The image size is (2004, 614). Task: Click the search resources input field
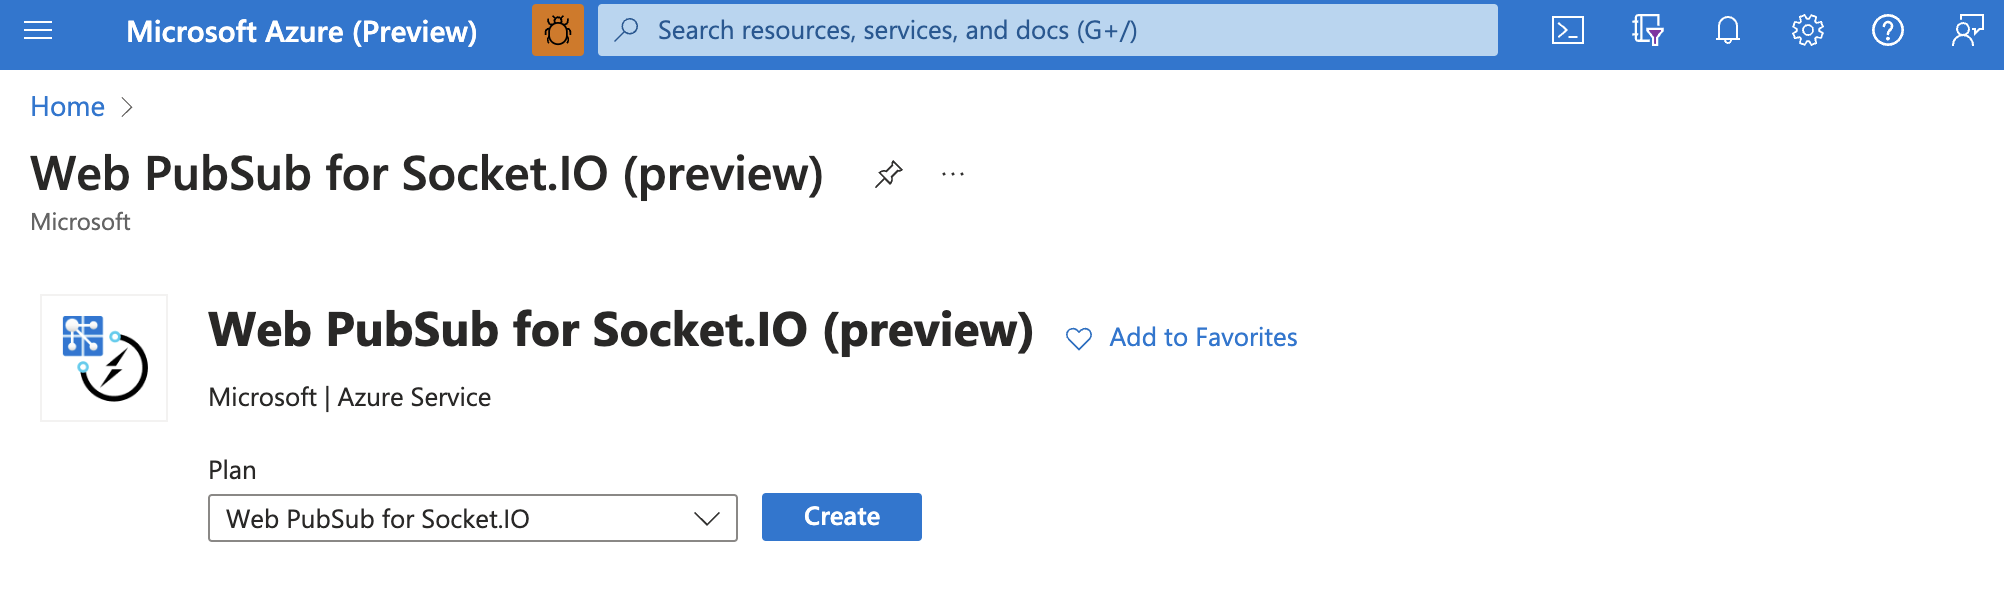(1046, 30)
